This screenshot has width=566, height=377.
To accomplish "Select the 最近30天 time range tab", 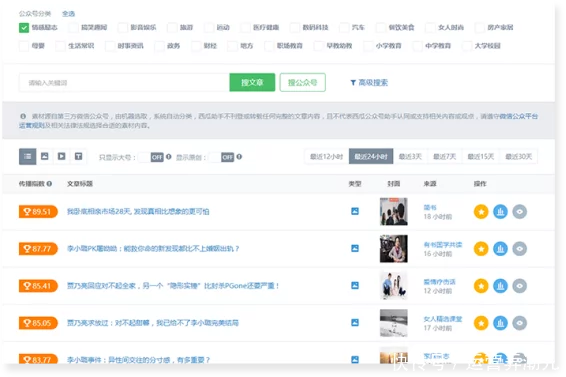I will coord(518,156).
